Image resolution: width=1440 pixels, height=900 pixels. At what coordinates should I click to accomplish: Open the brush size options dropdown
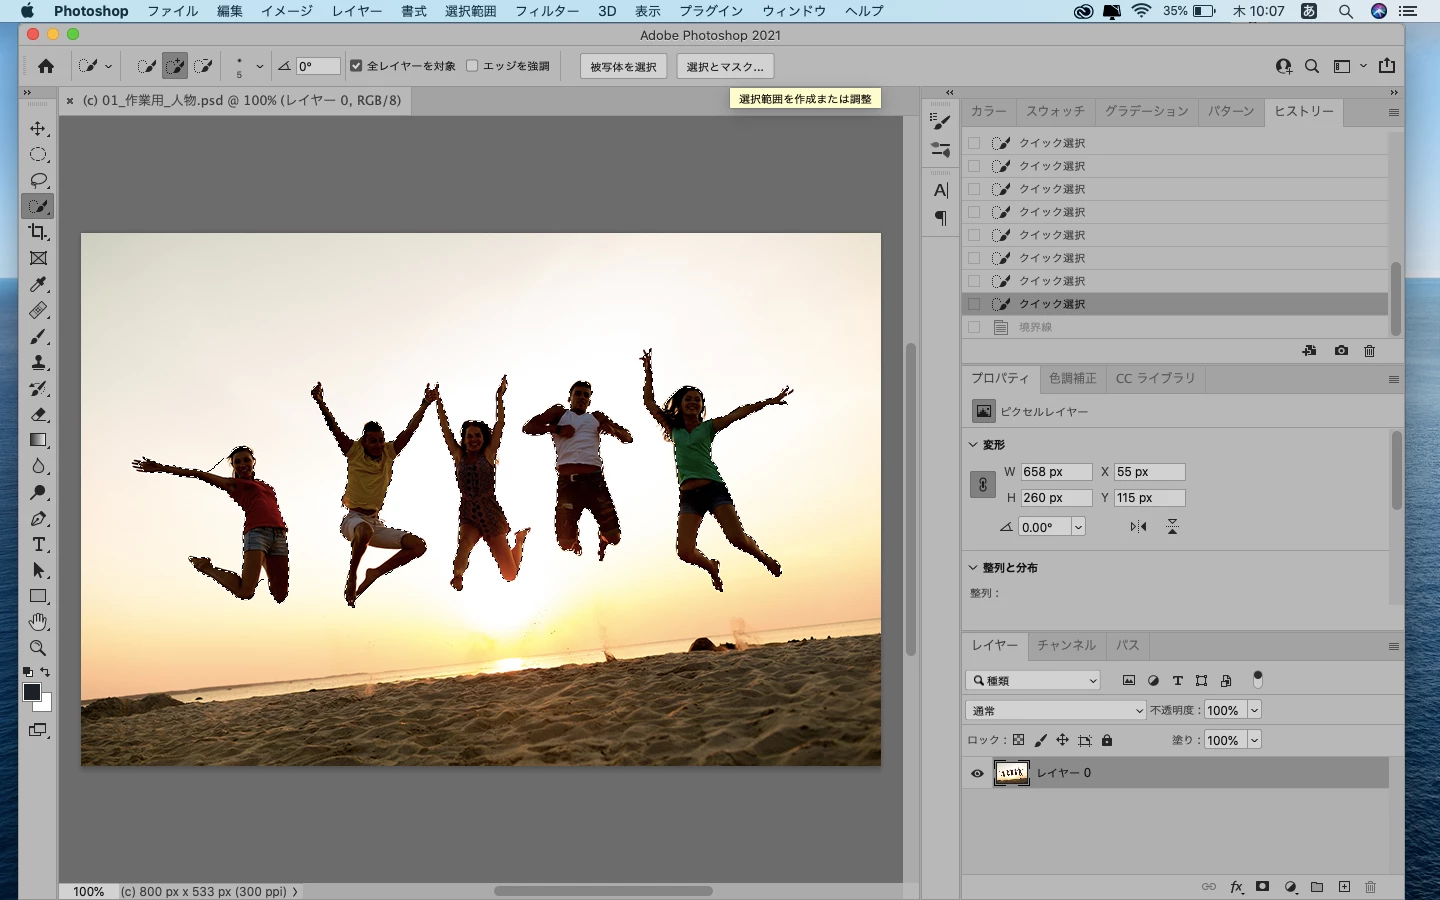pos(260,66)
